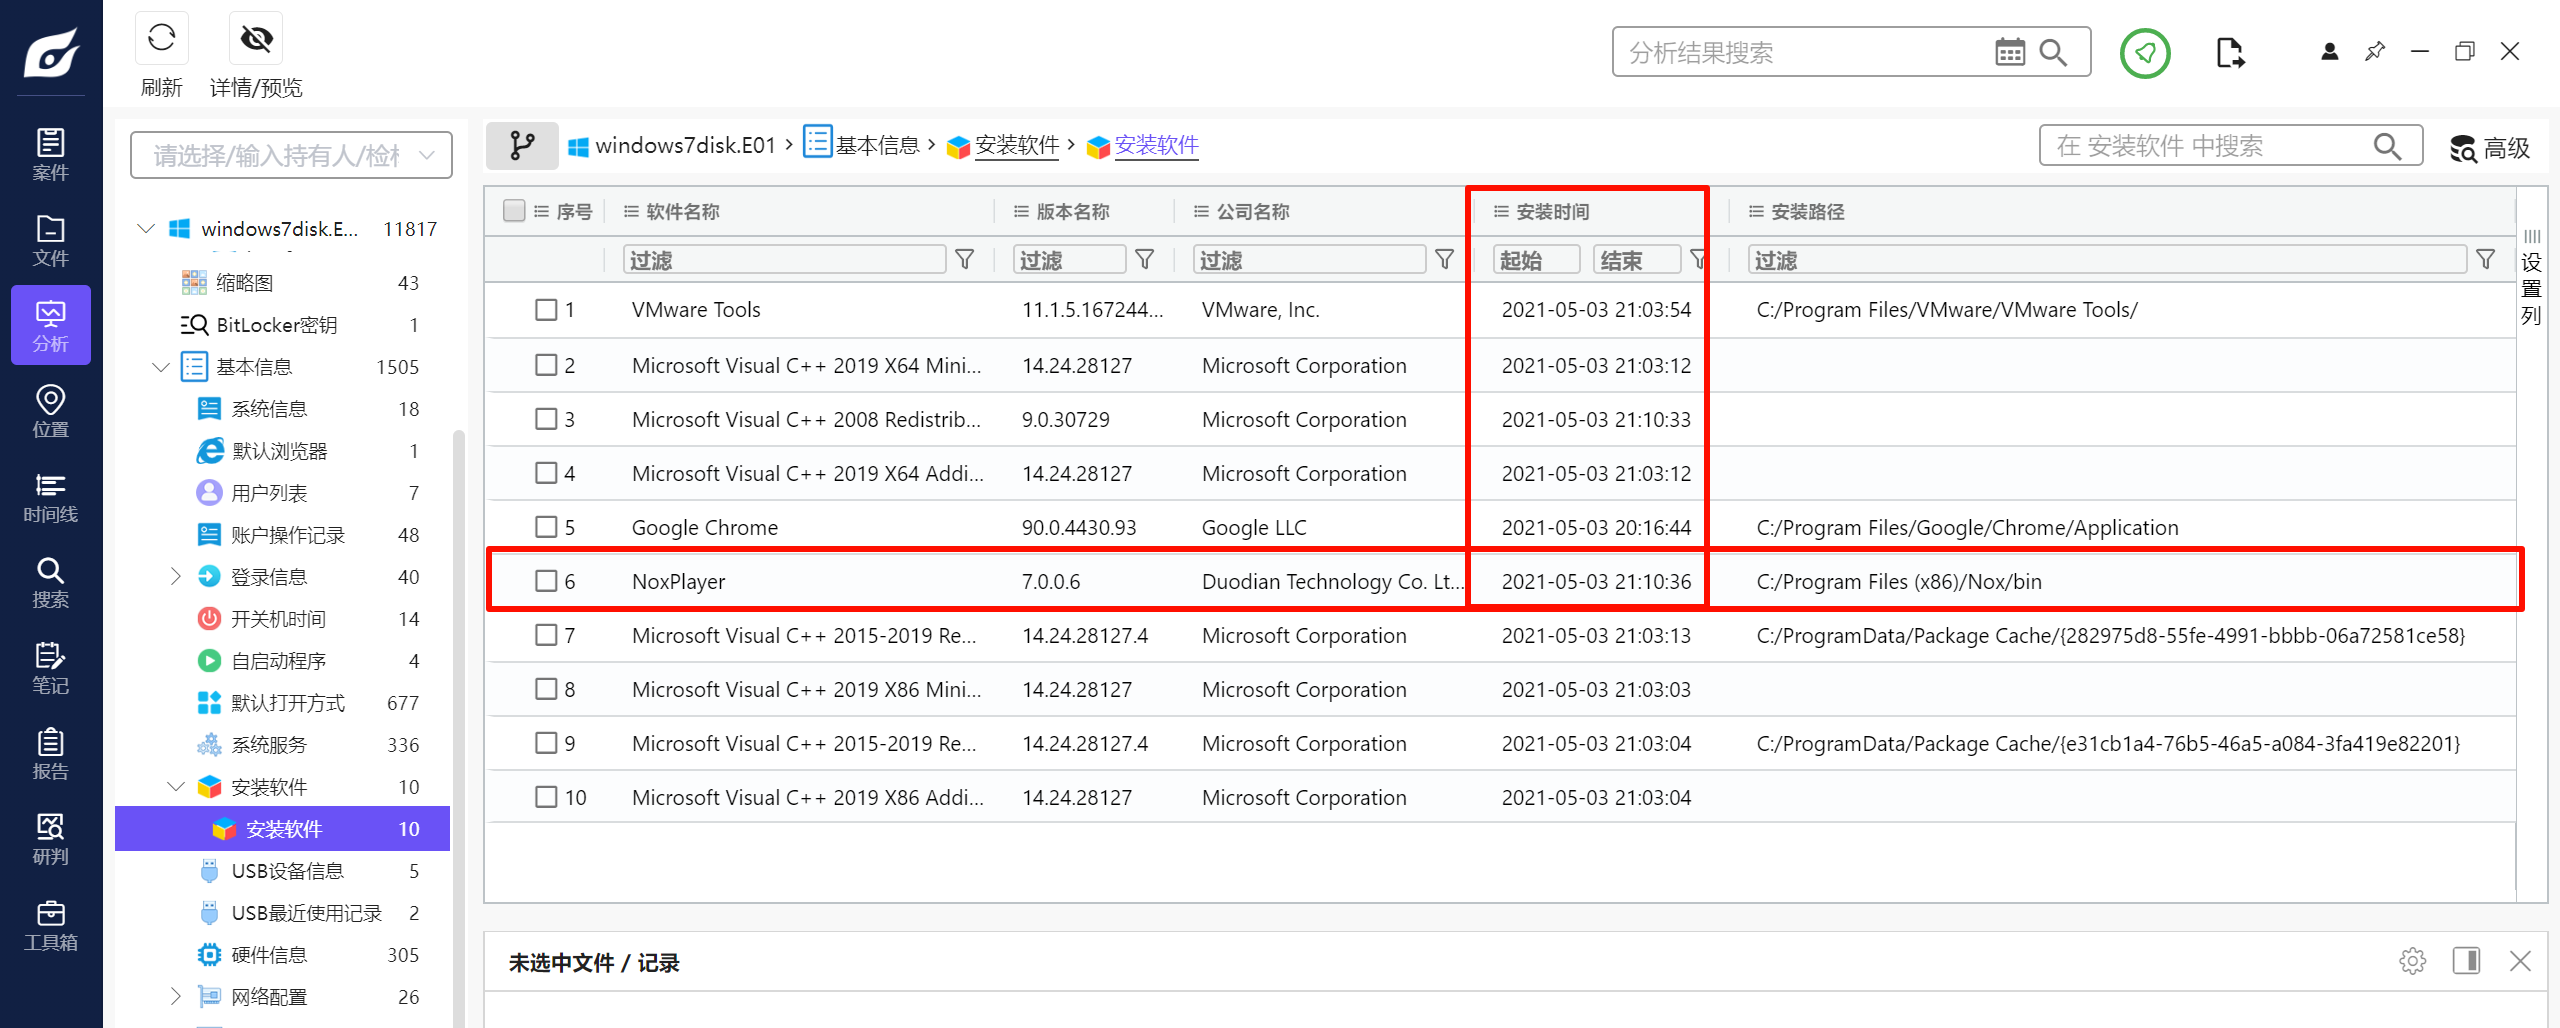Open the 研判 sidebar section

(x=51, y=839)
